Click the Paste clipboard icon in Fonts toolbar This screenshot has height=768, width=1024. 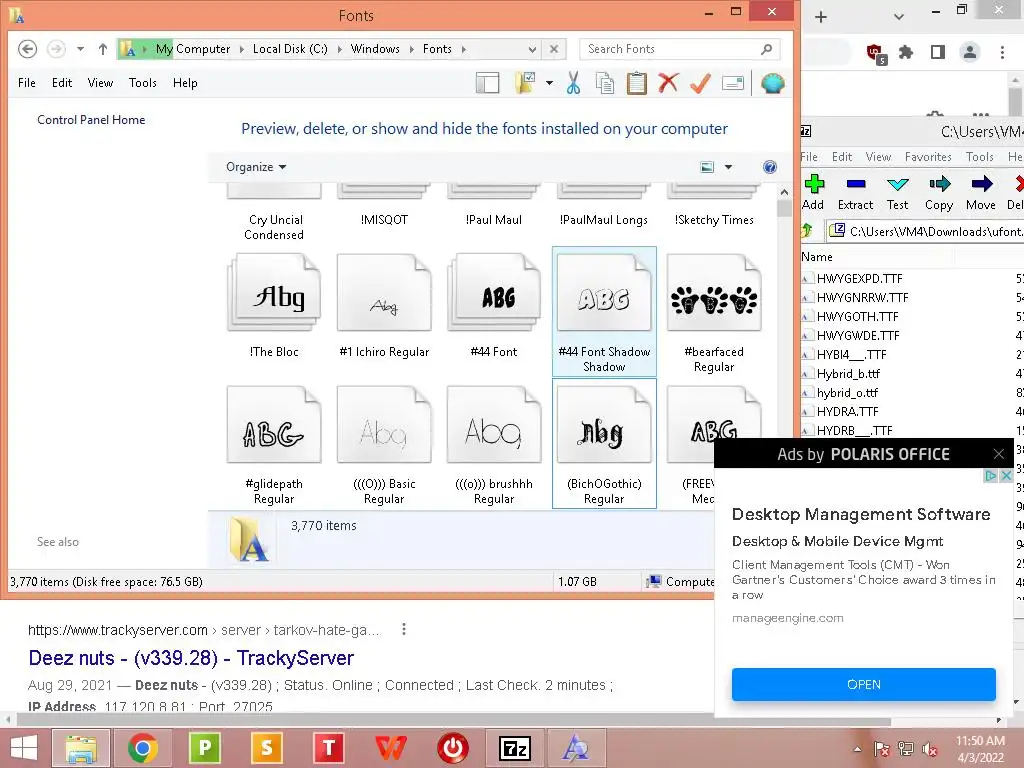coord(636,83)
